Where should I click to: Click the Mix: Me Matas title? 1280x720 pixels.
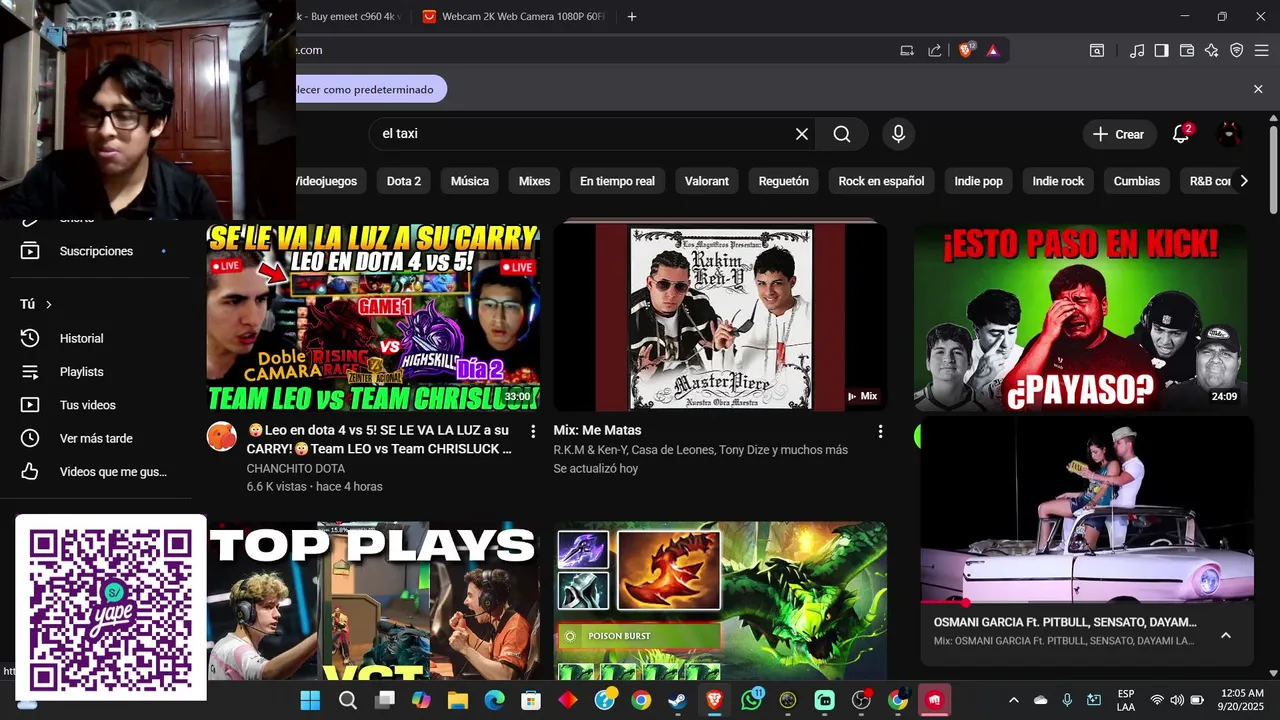click(x=597, y=430)
